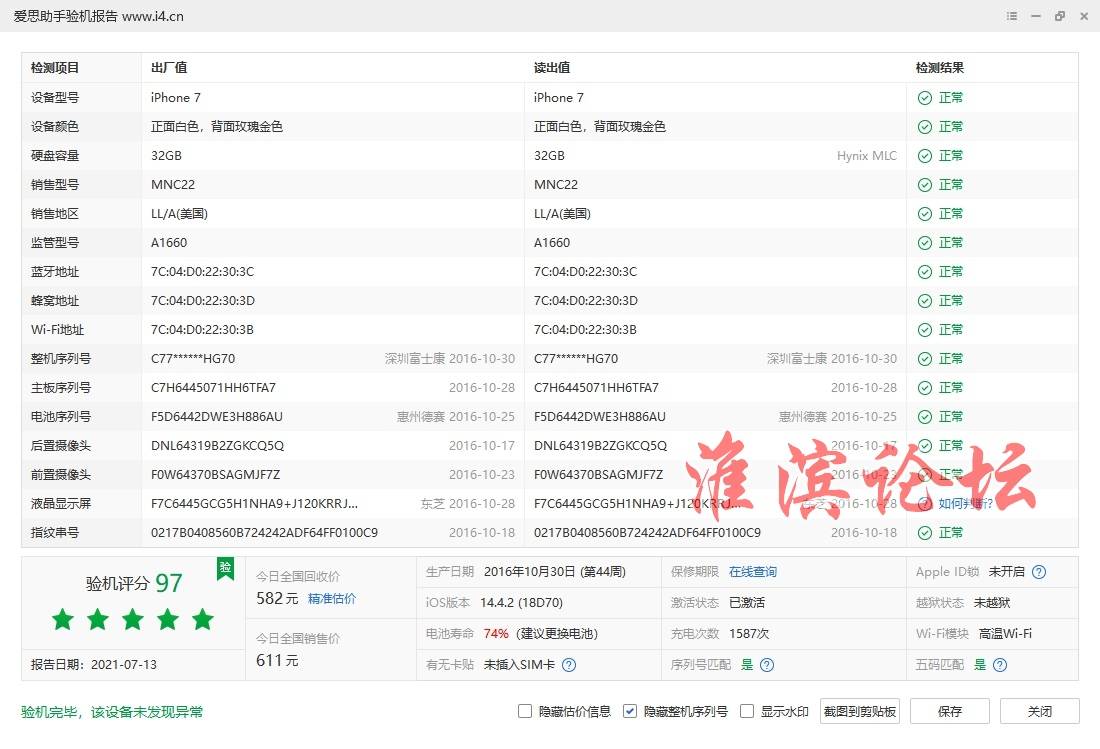This screenshot has height=749, width=1100.
Task: Click the check icon in 蜂窝地址 row
Action: [x=925, y=301]
